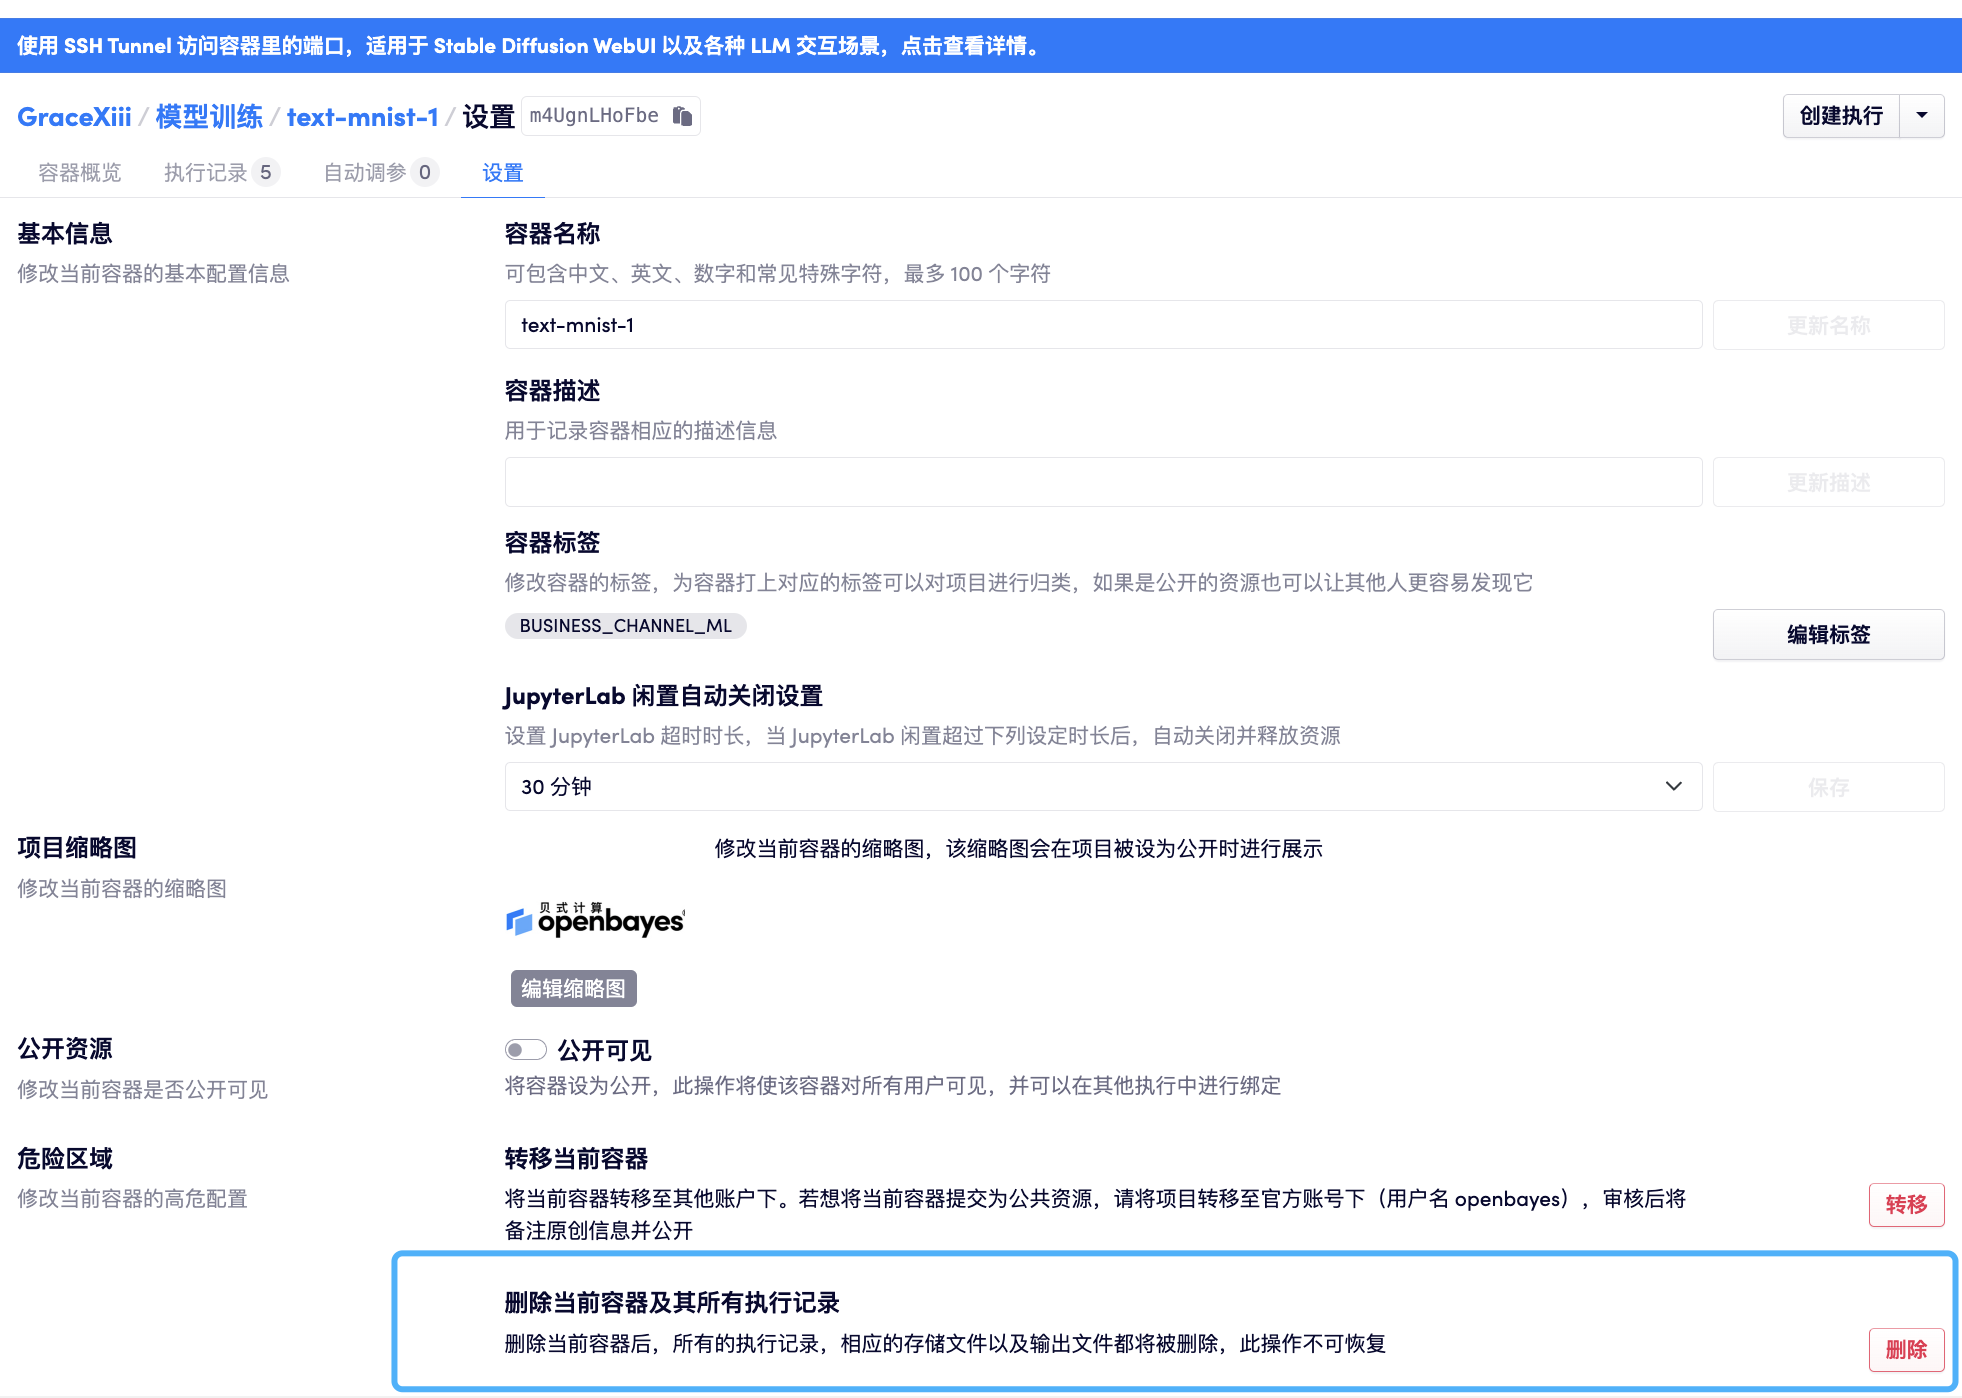
Task: Click the 更新名称 button
Action: tap(1828, 324)
